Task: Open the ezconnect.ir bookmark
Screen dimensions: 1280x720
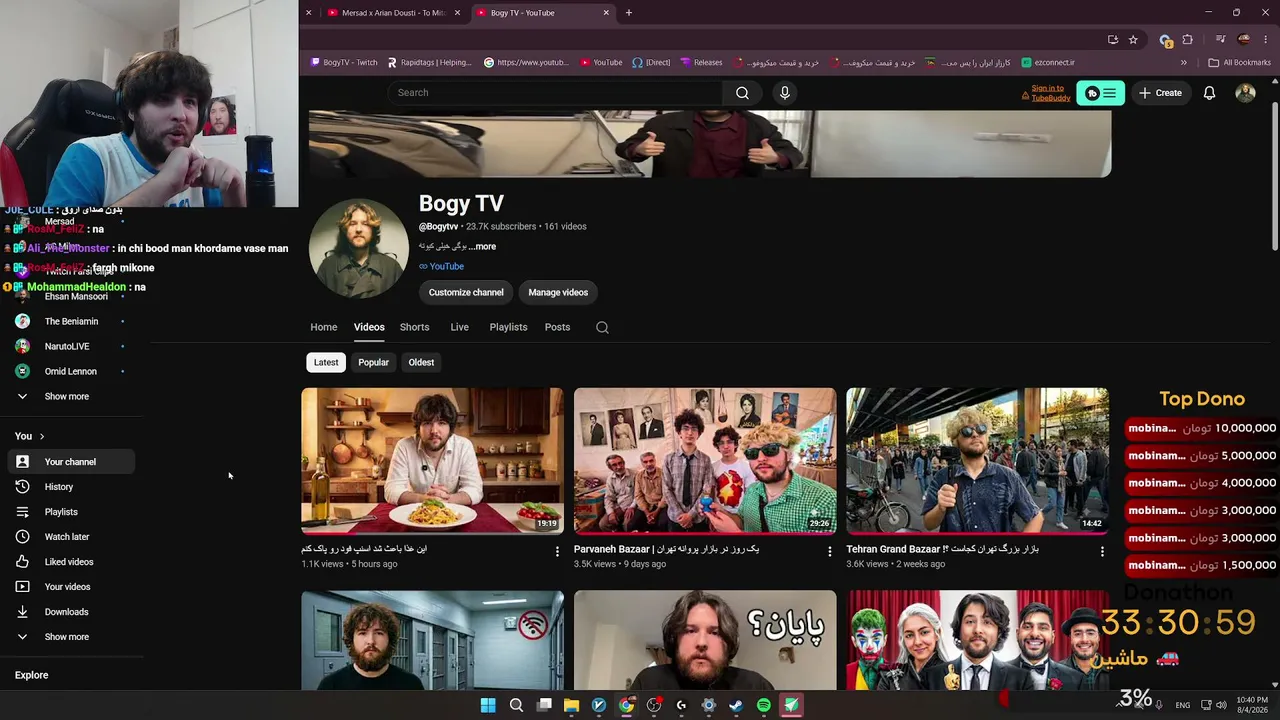Action: [x=1048, y=63]
